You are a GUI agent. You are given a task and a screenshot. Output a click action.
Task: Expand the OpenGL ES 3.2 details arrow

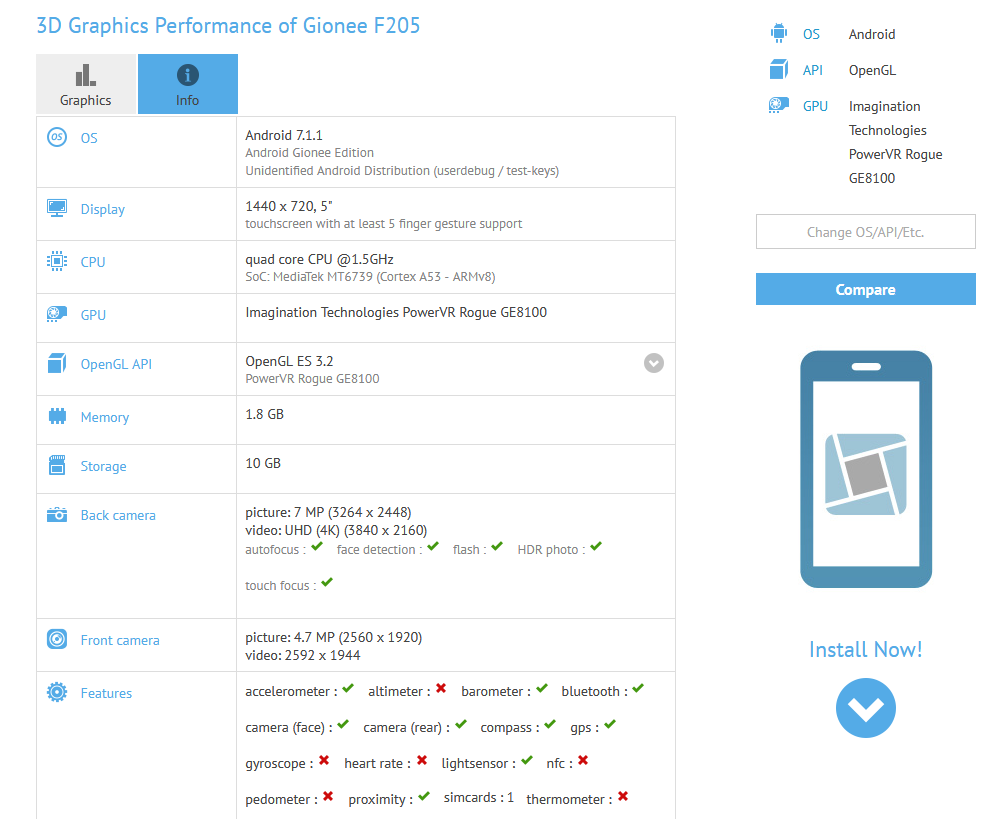pyautogui.click(x=653, y=363)
